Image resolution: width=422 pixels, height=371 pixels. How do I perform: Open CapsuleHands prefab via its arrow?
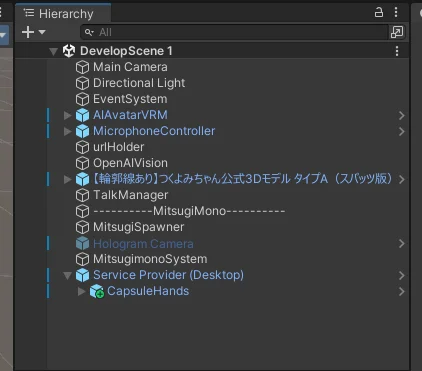pyautogui.click(x=402, y=291)
